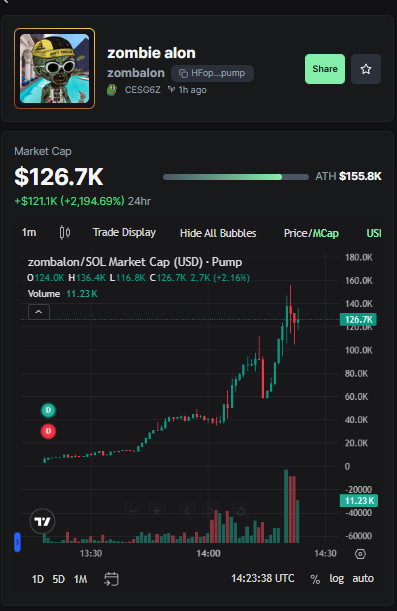Click the zombalon/SOL Market Cap chart title
The height and width of the screenshot is (611, 397).
tap(135, 262)
